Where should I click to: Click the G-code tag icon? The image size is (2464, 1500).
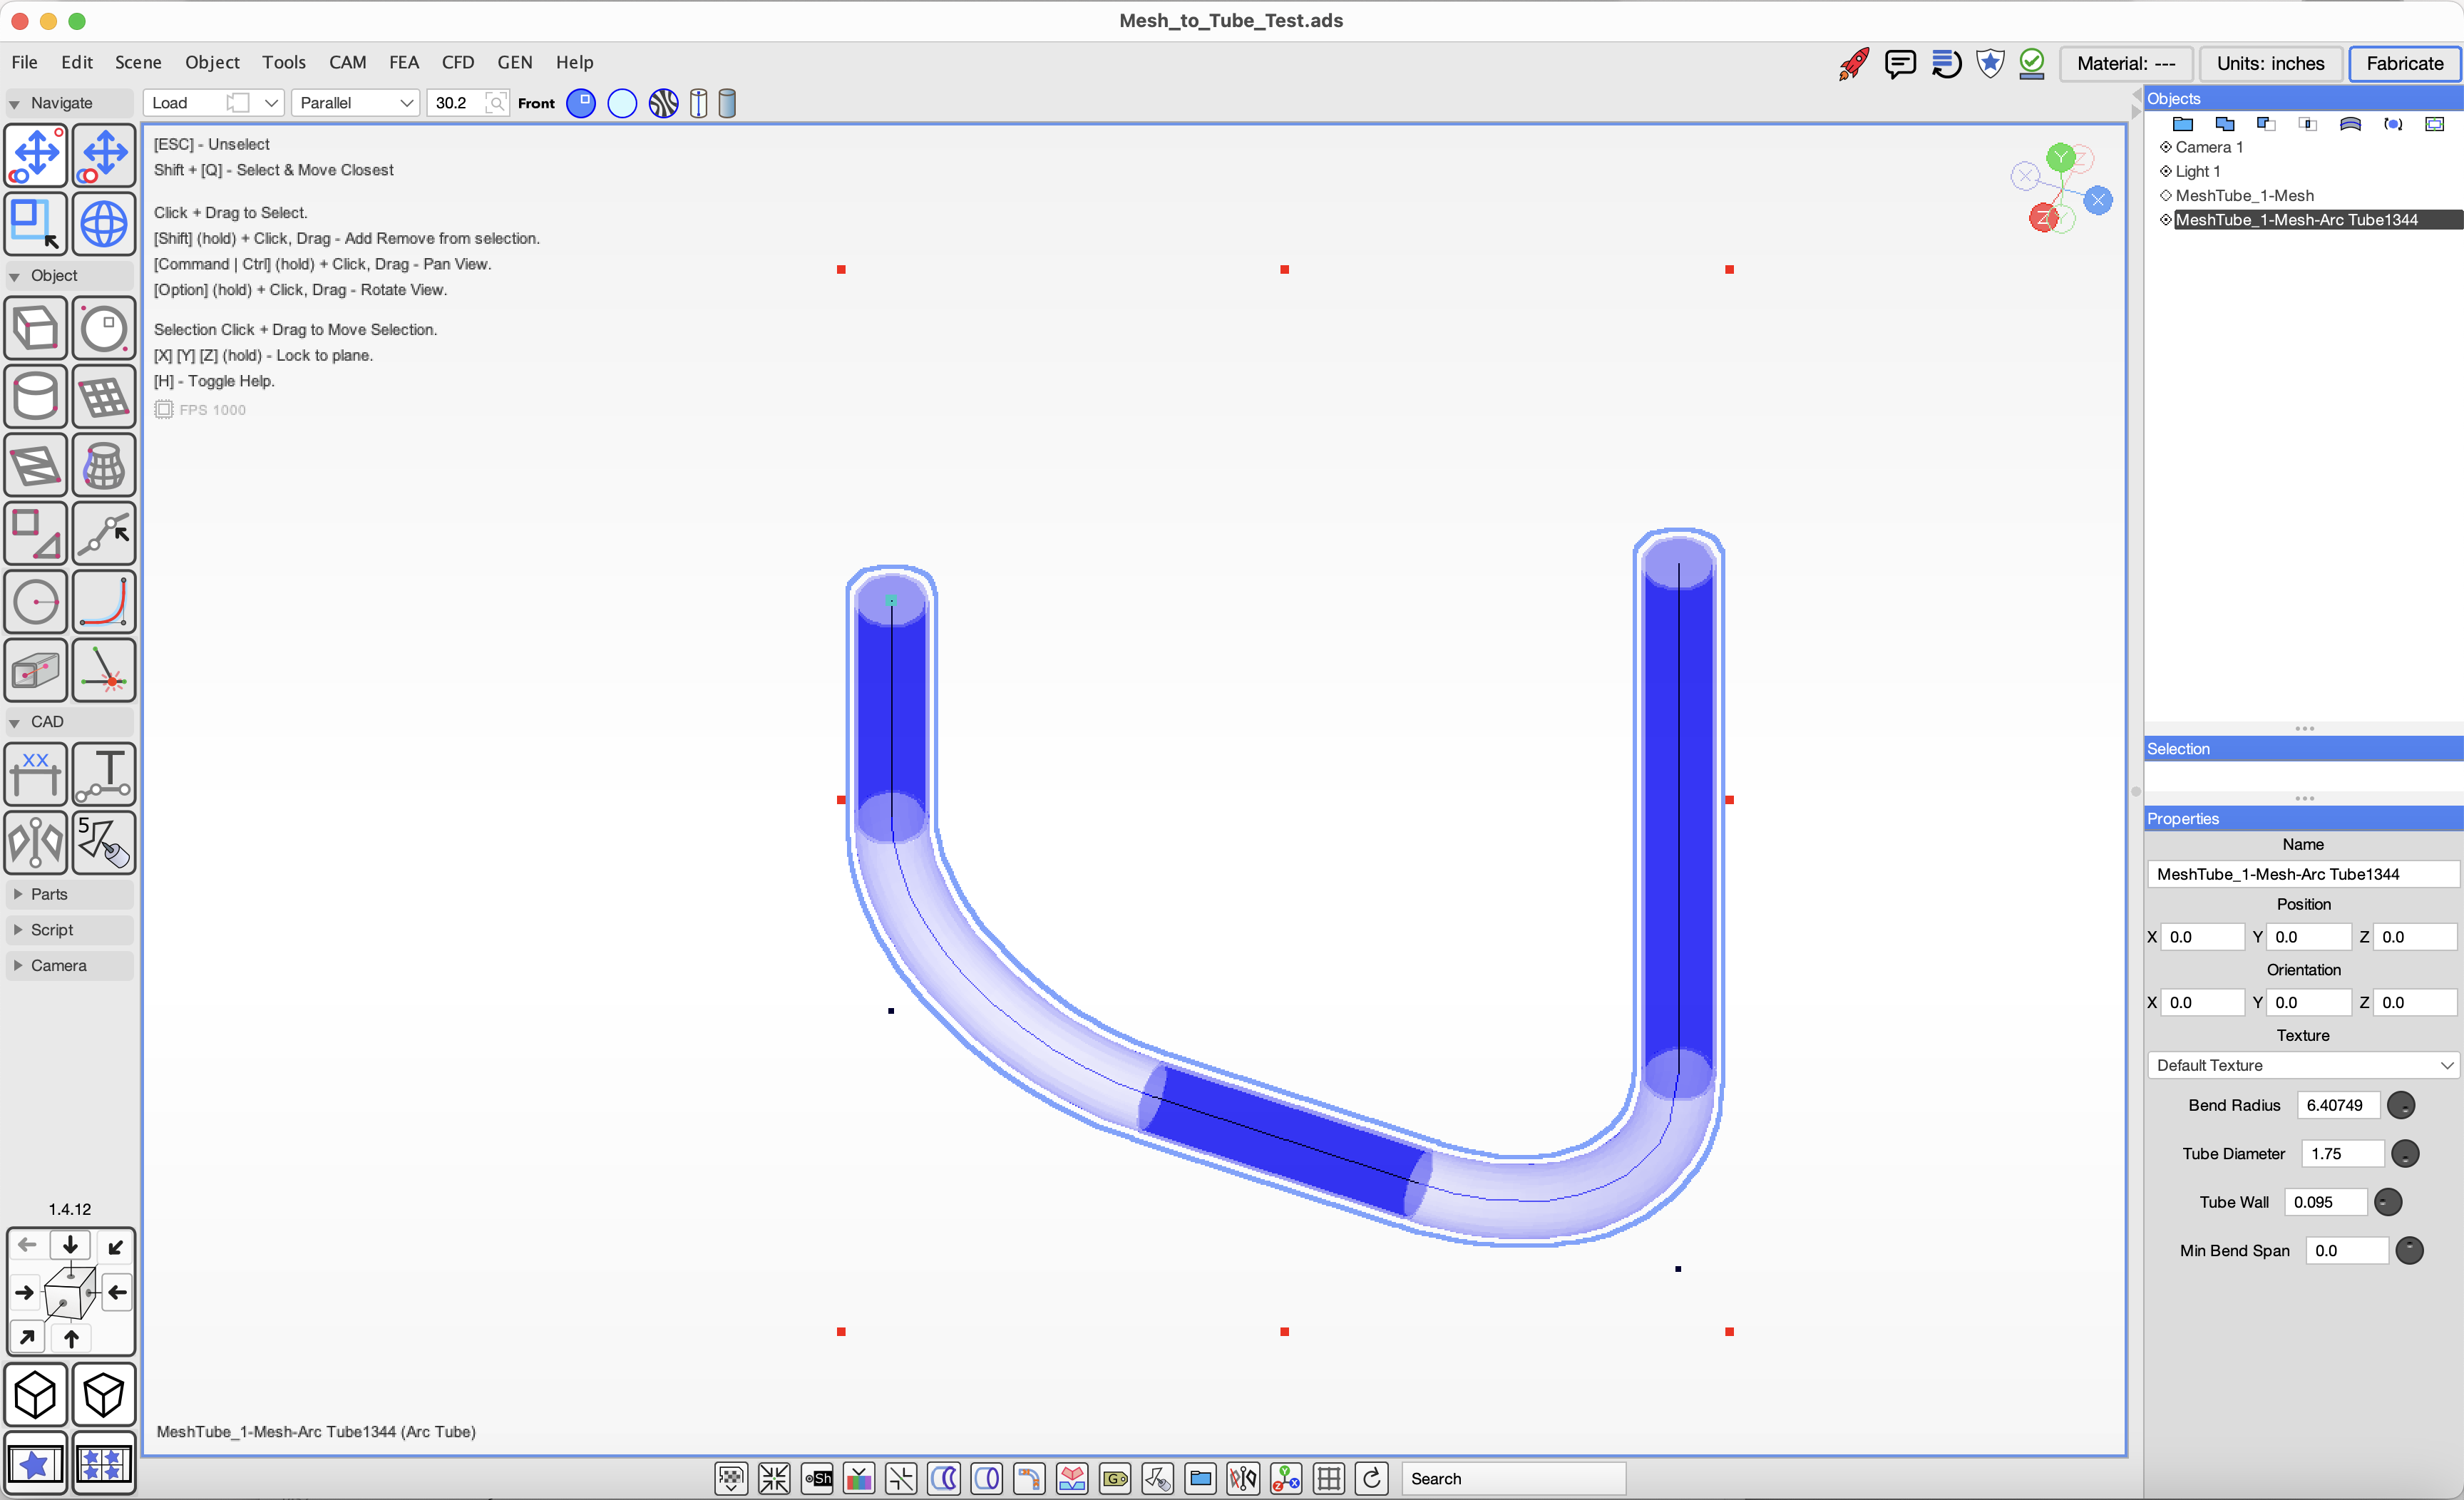coord(1115,1478)
